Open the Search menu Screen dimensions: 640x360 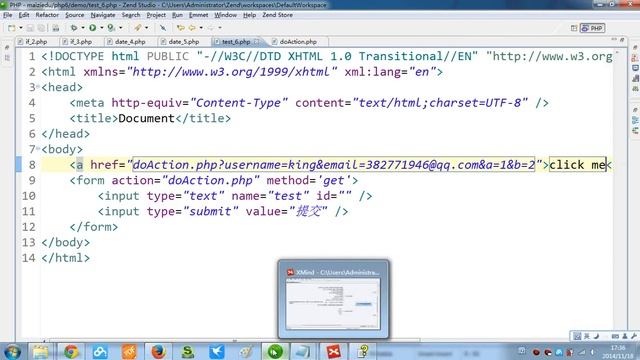click(131, 15)
